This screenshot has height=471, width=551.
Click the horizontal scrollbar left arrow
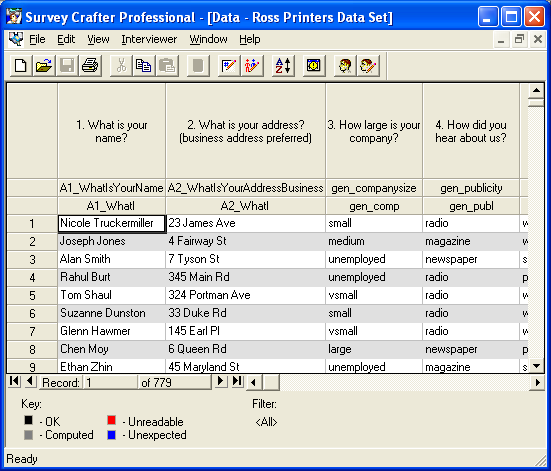point(253,382)
